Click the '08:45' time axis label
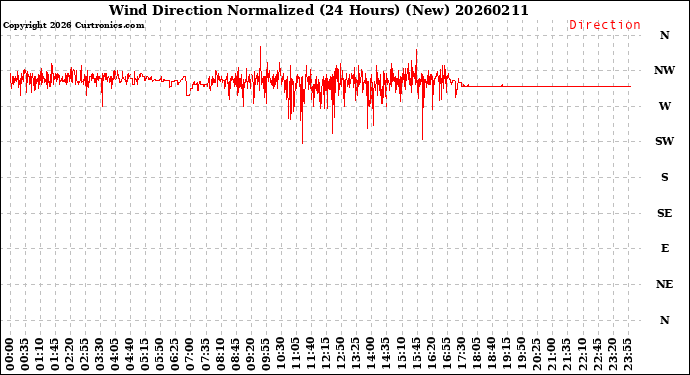 (x=235, y=355)
